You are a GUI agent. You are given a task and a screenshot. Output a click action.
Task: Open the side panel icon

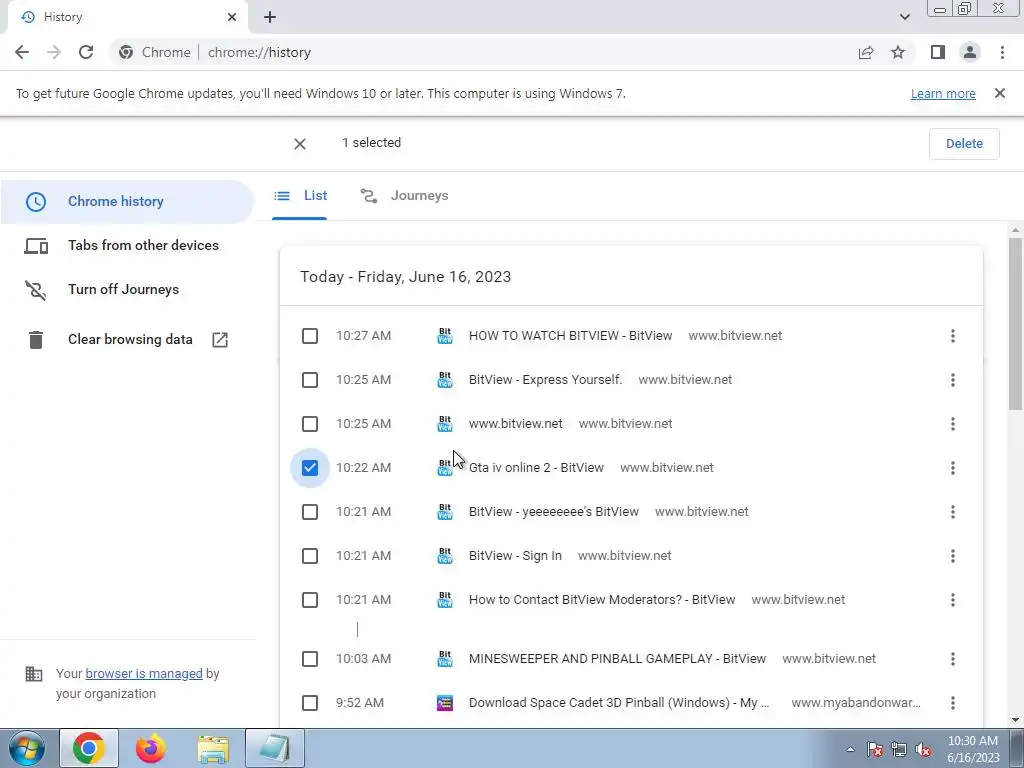tap(938, 52)
